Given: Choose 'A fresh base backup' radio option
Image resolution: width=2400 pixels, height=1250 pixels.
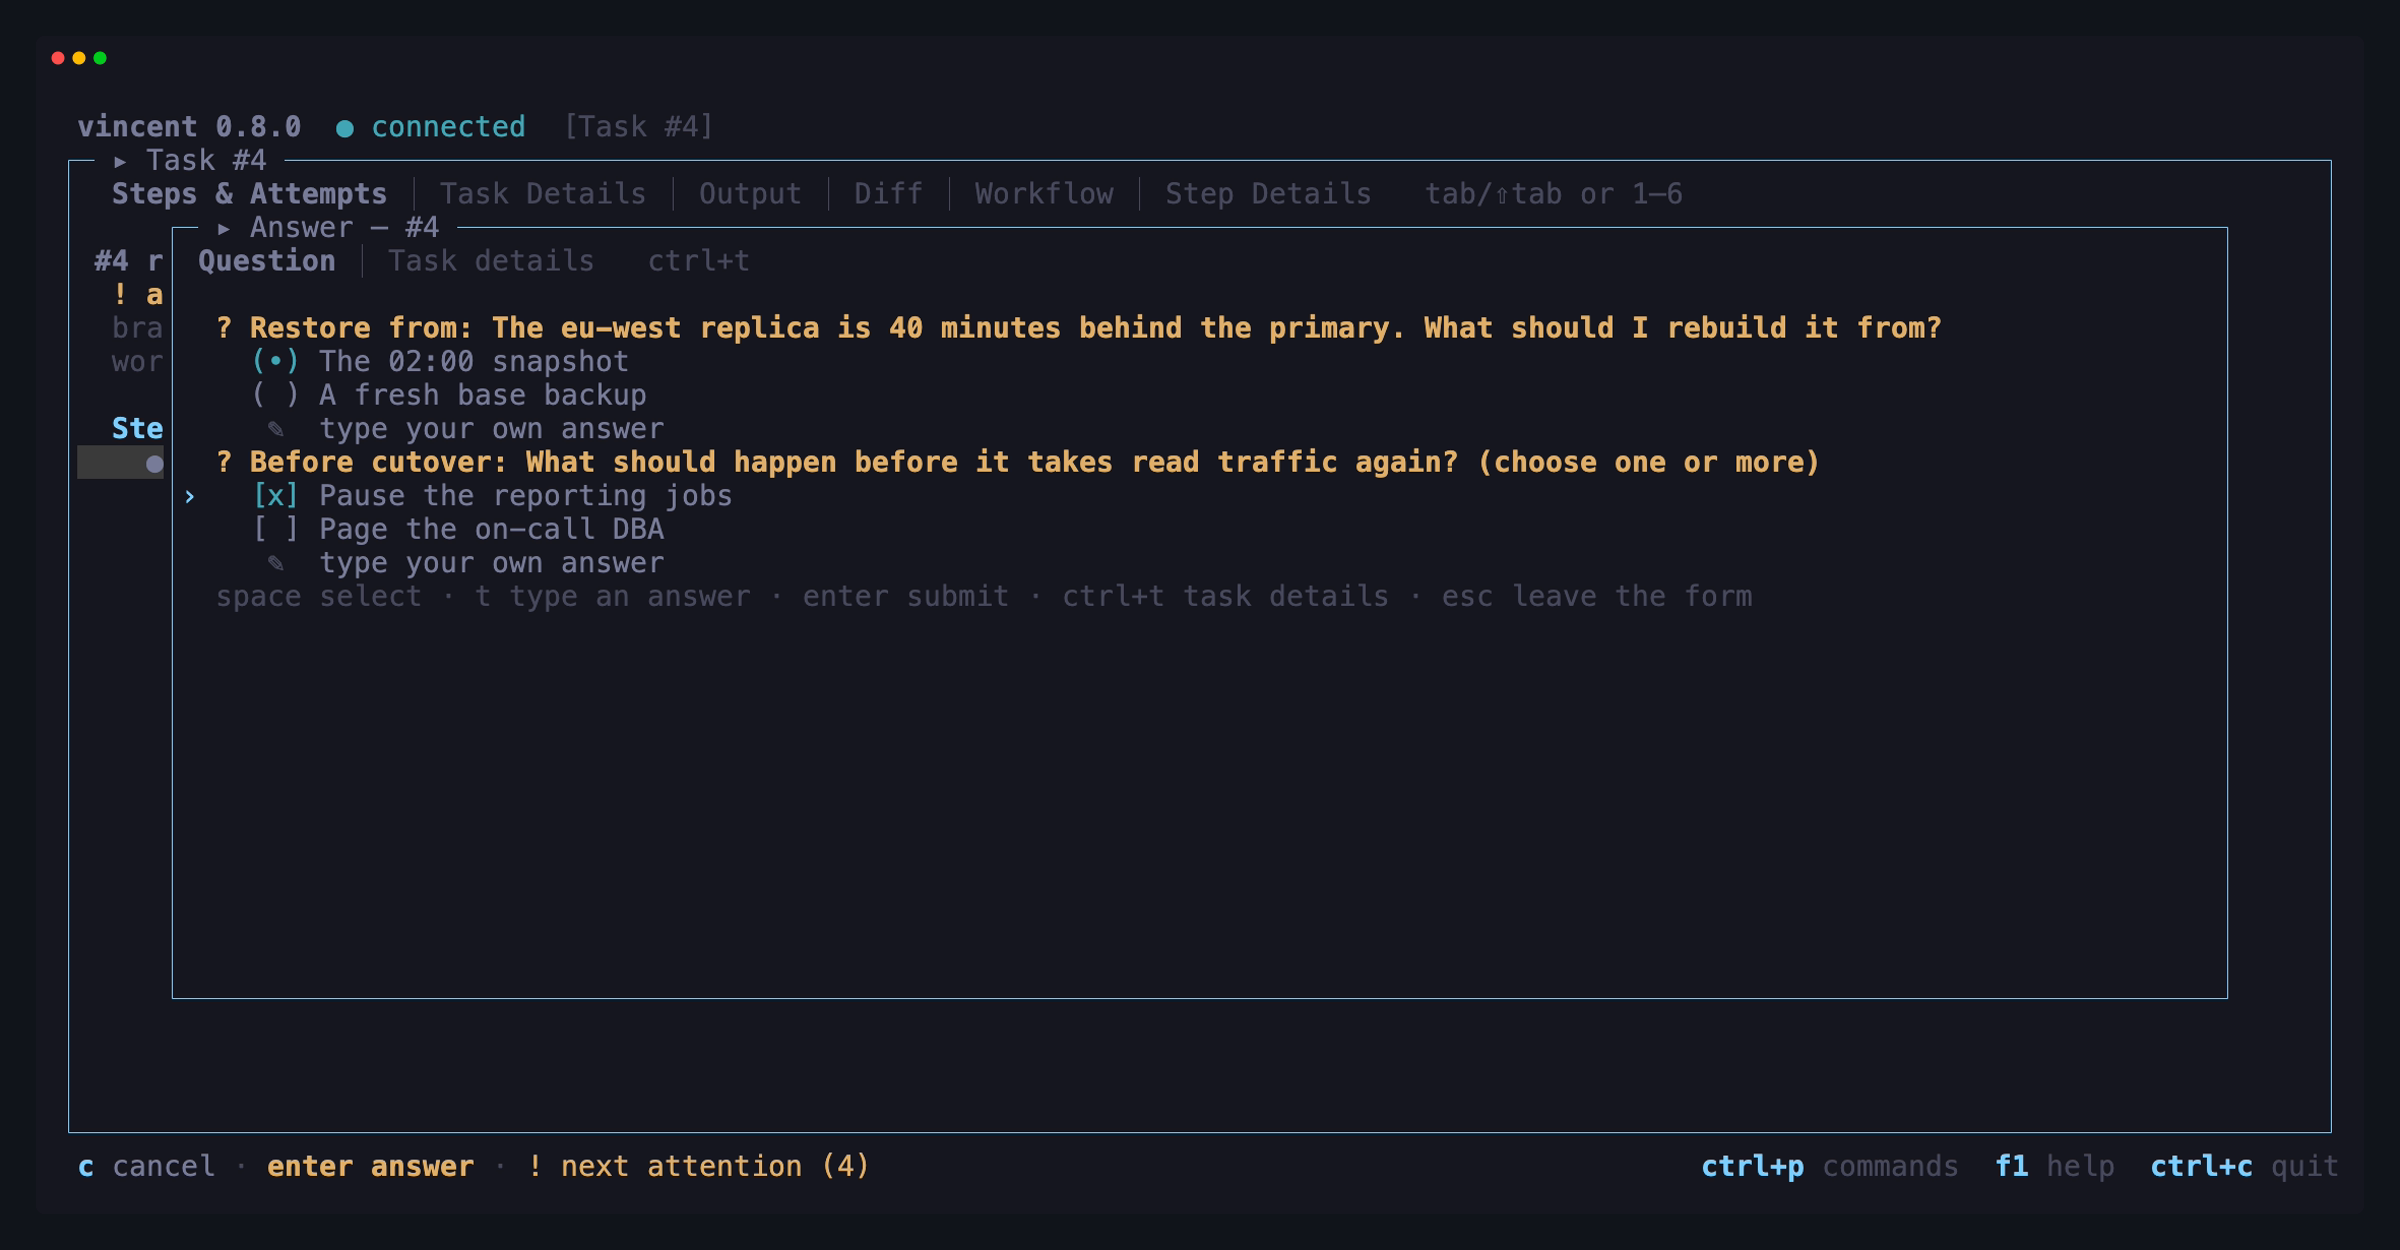Looking at the screenshot, I should click(449, 395).
